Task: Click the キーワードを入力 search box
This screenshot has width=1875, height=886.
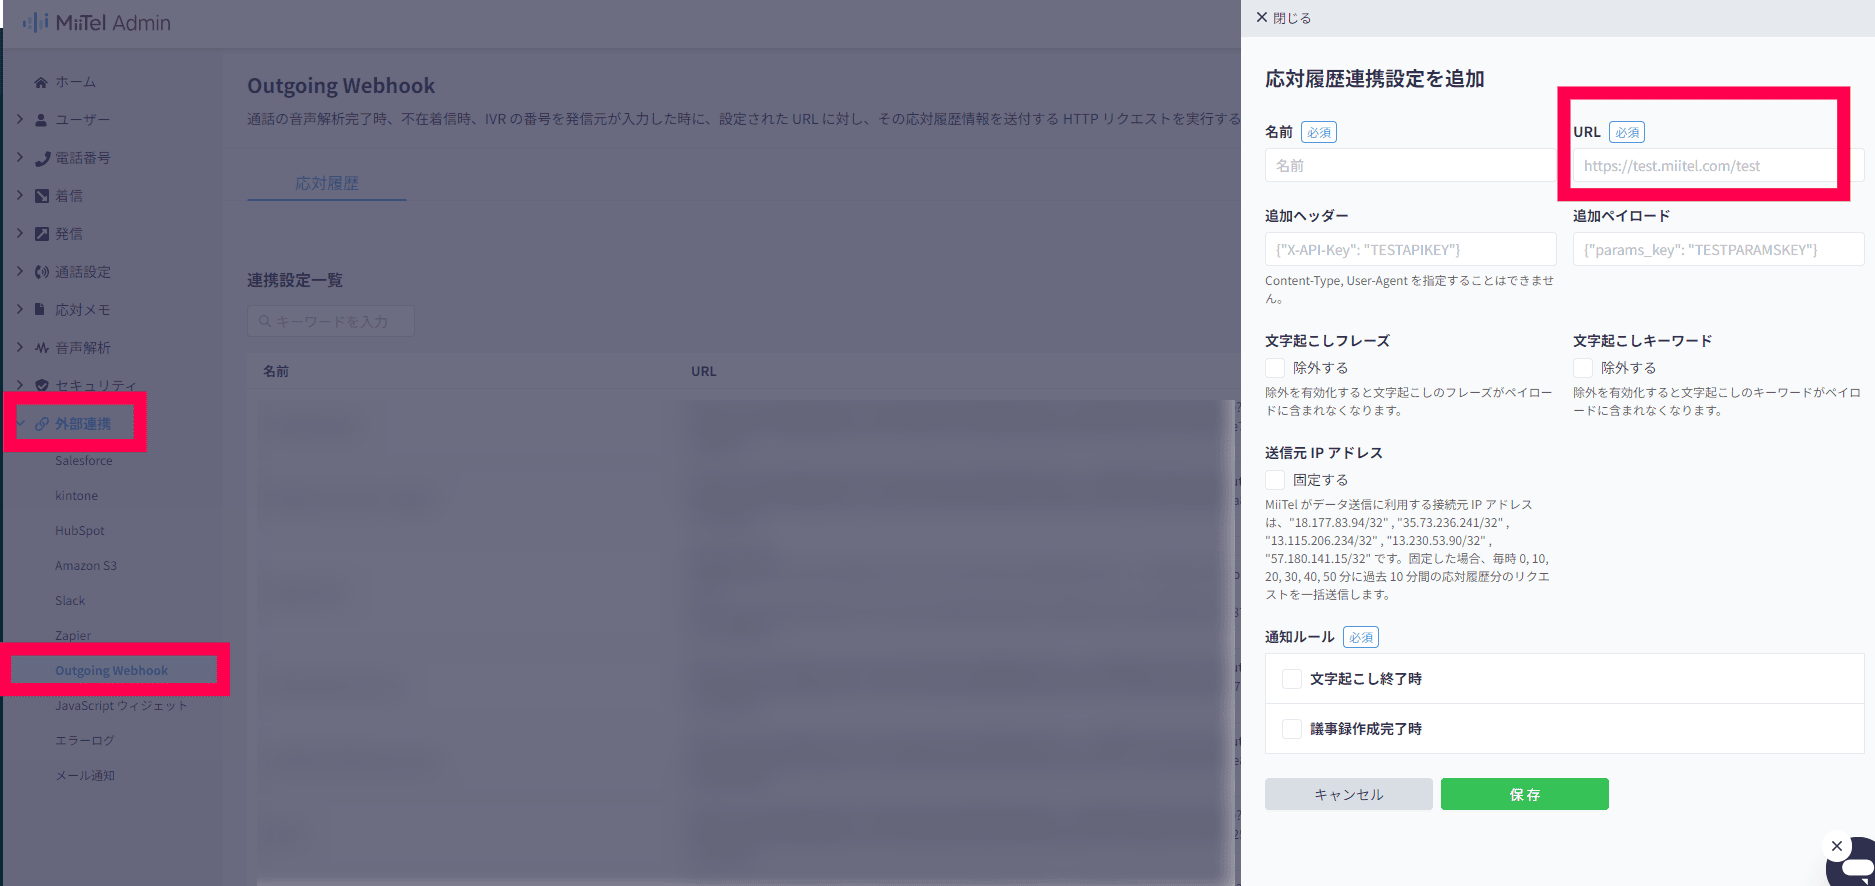Action: [331, 321]
